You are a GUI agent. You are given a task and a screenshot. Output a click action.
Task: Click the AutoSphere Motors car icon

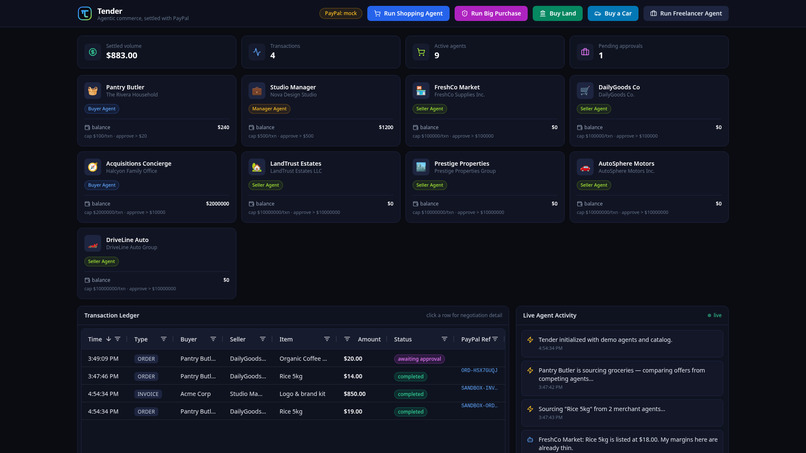585,167
